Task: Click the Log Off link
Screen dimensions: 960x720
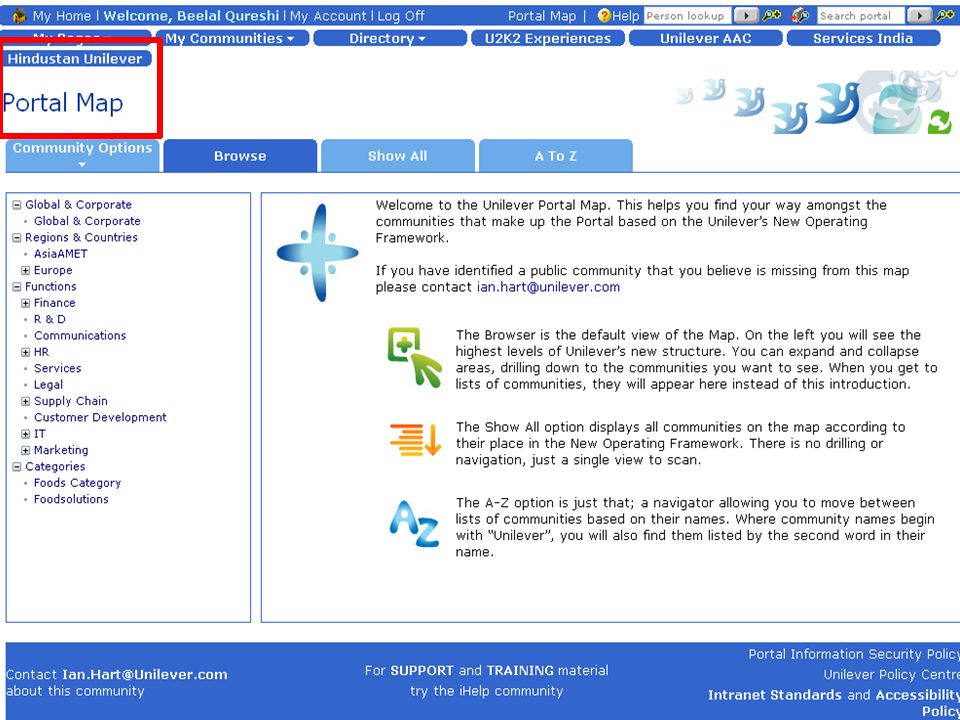Action: pos(401,16)
